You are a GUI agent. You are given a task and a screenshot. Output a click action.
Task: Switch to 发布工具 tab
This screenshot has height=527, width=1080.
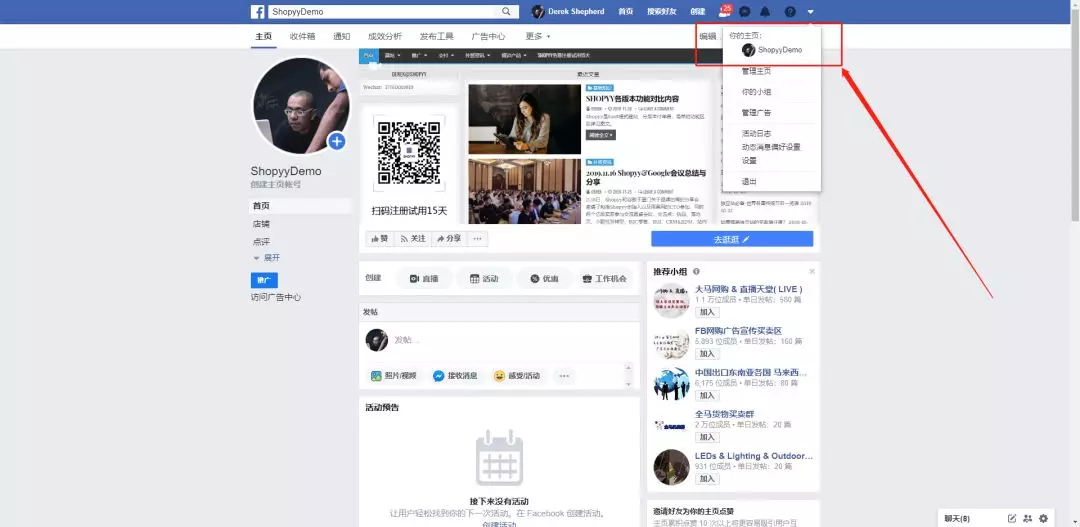(x=437, y=37)
